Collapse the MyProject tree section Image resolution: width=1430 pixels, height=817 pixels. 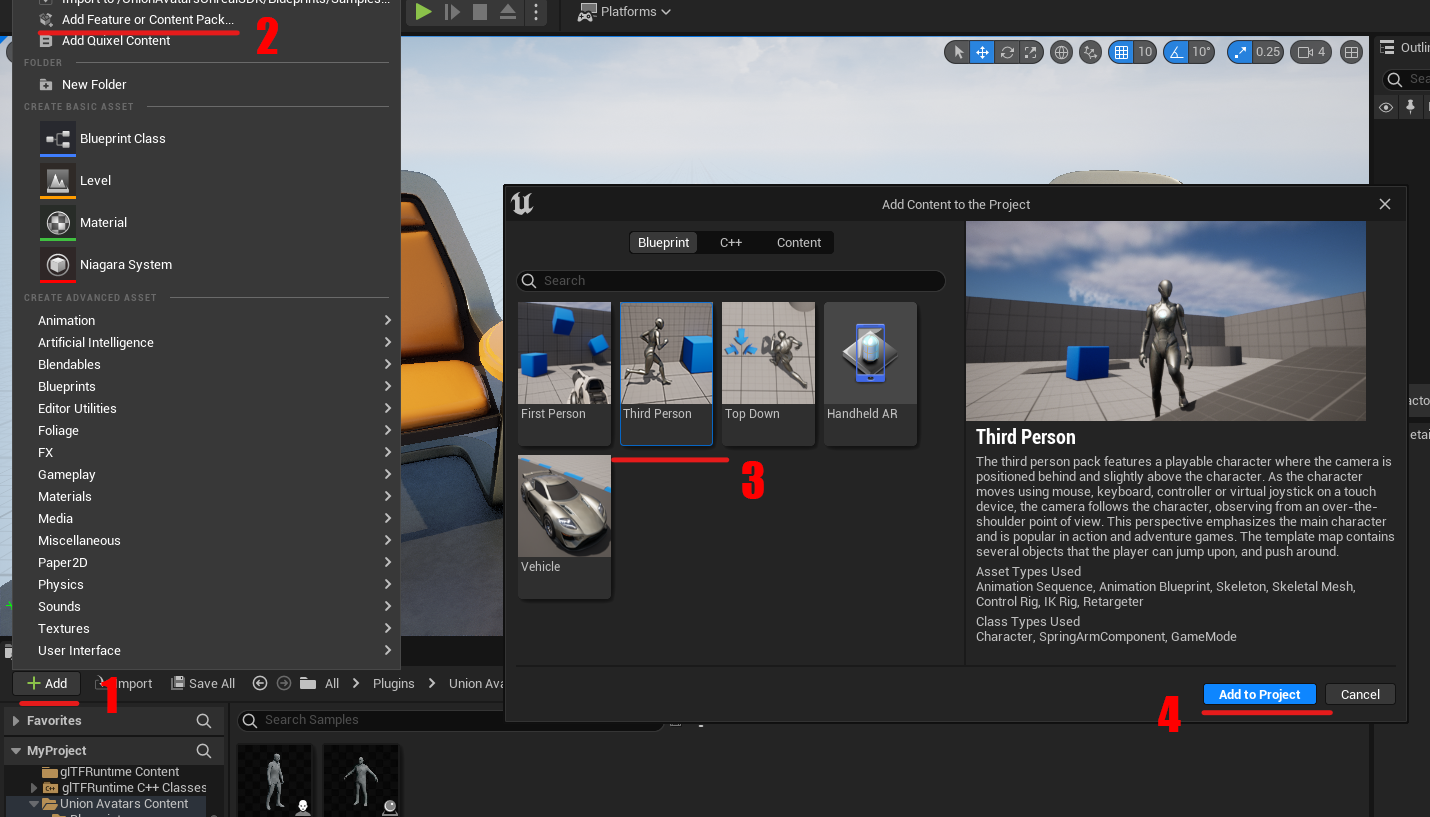[x=15, y=751]
